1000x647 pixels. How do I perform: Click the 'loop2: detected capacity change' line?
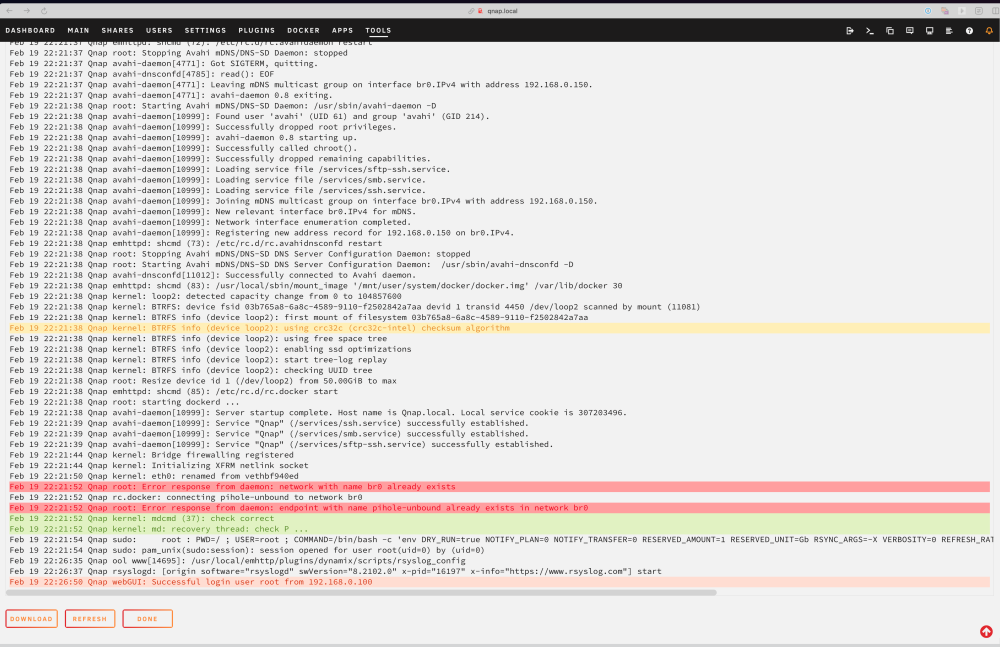205,296
